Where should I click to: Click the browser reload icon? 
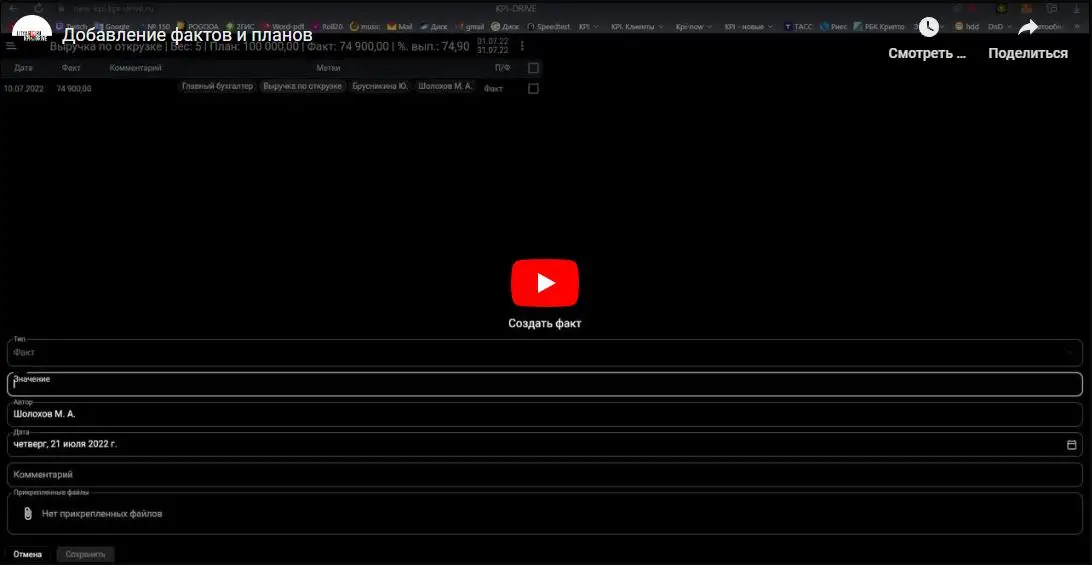coord(39,8)
